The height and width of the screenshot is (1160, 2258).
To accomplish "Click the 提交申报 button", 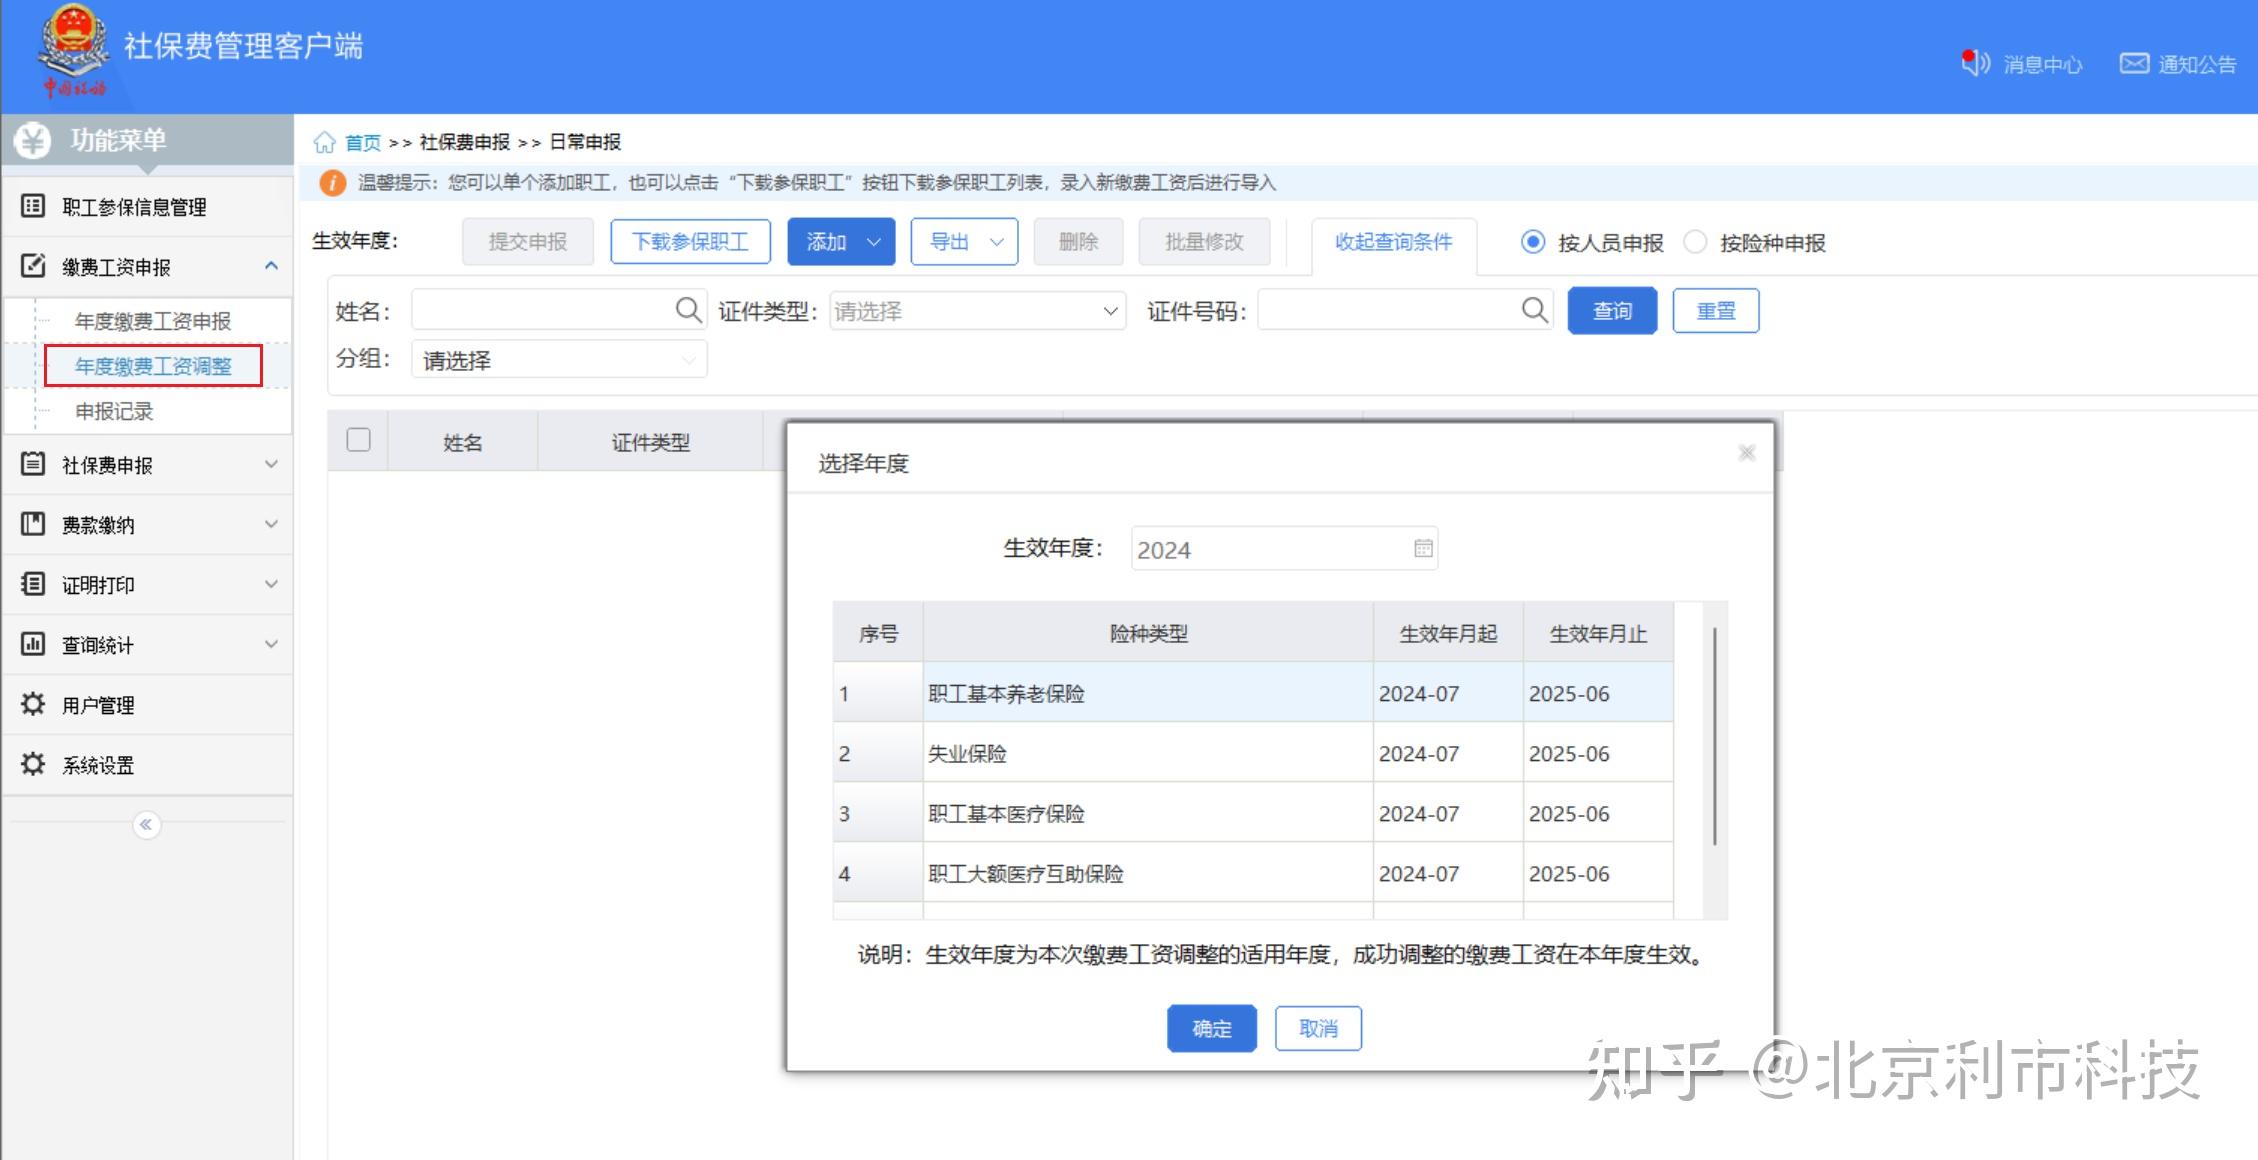I will coord(527,242).
